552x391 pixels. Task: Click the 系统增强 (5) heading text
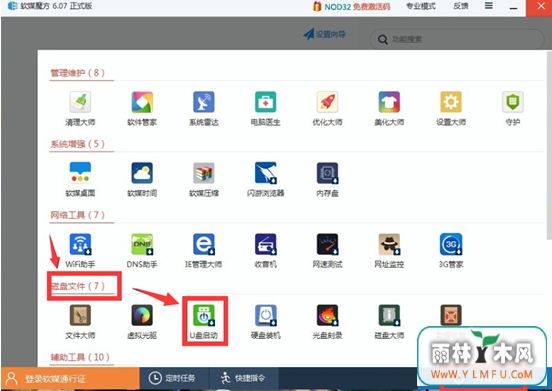tap(78, 144)
